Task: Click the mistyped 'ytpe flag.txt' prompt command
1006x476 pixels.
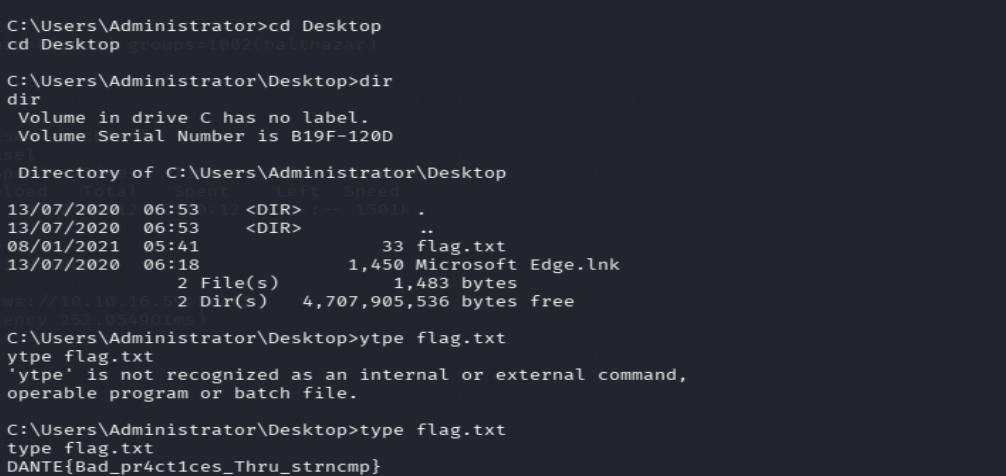Action: click(x=432, y=338)
